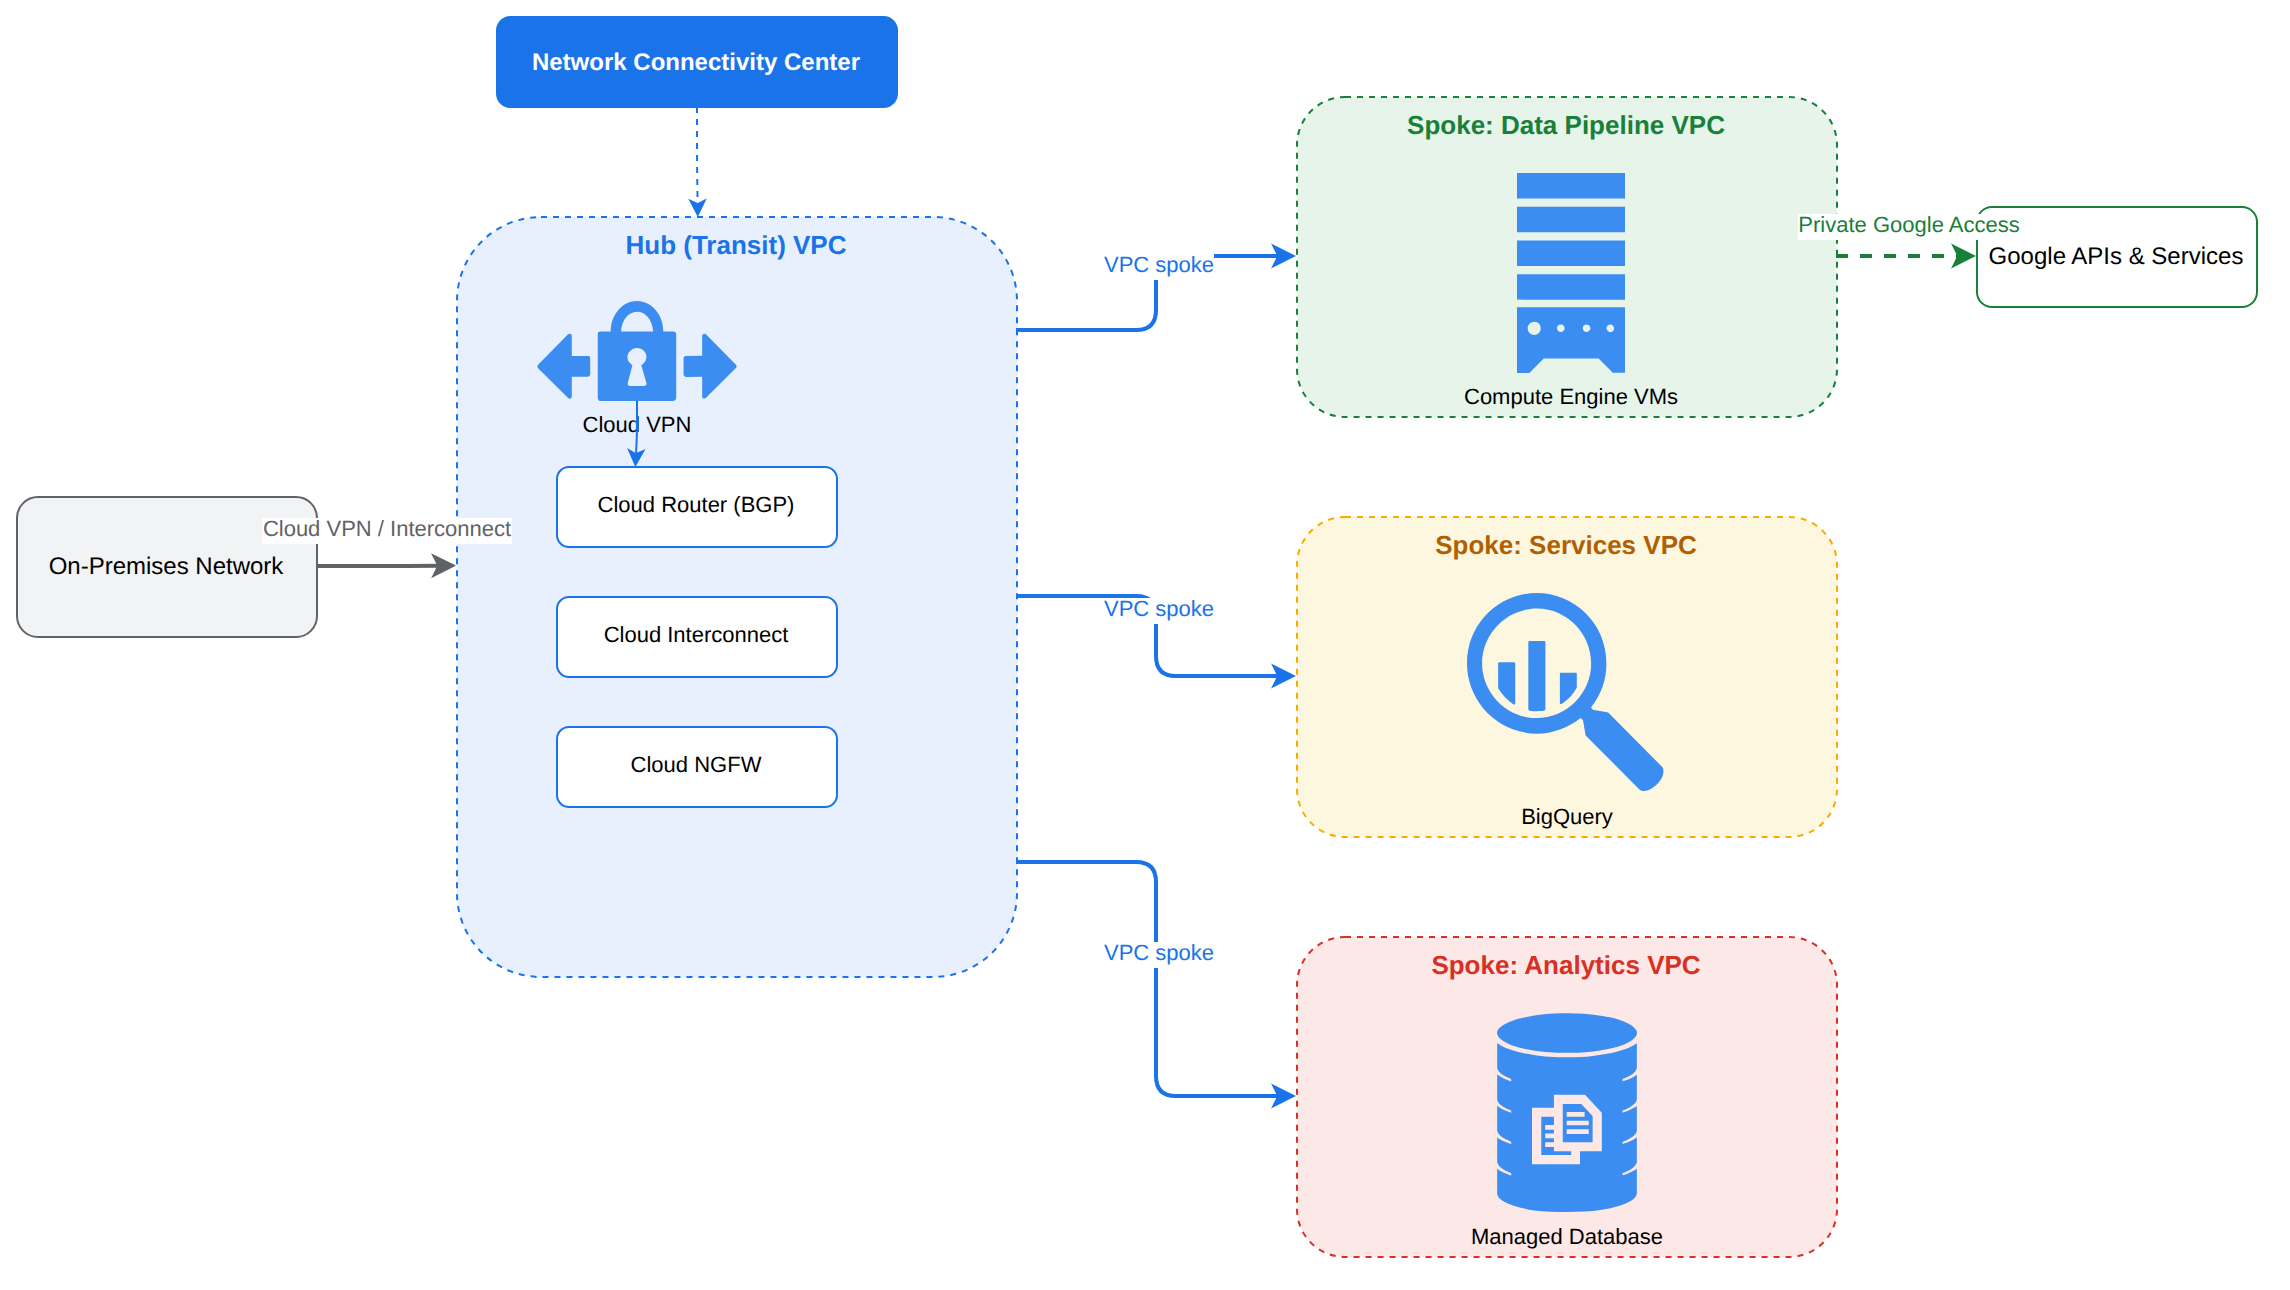Select the Hub (Transit) VPC title
2290x1290 pixels.
(x=736, y=245)
